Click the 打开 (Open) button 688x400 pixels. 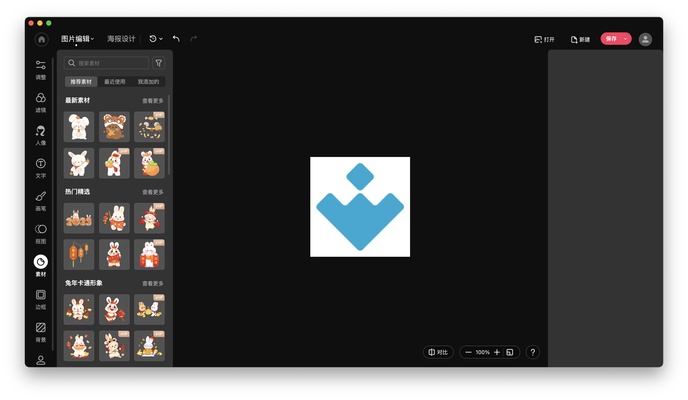pos(545,39)
